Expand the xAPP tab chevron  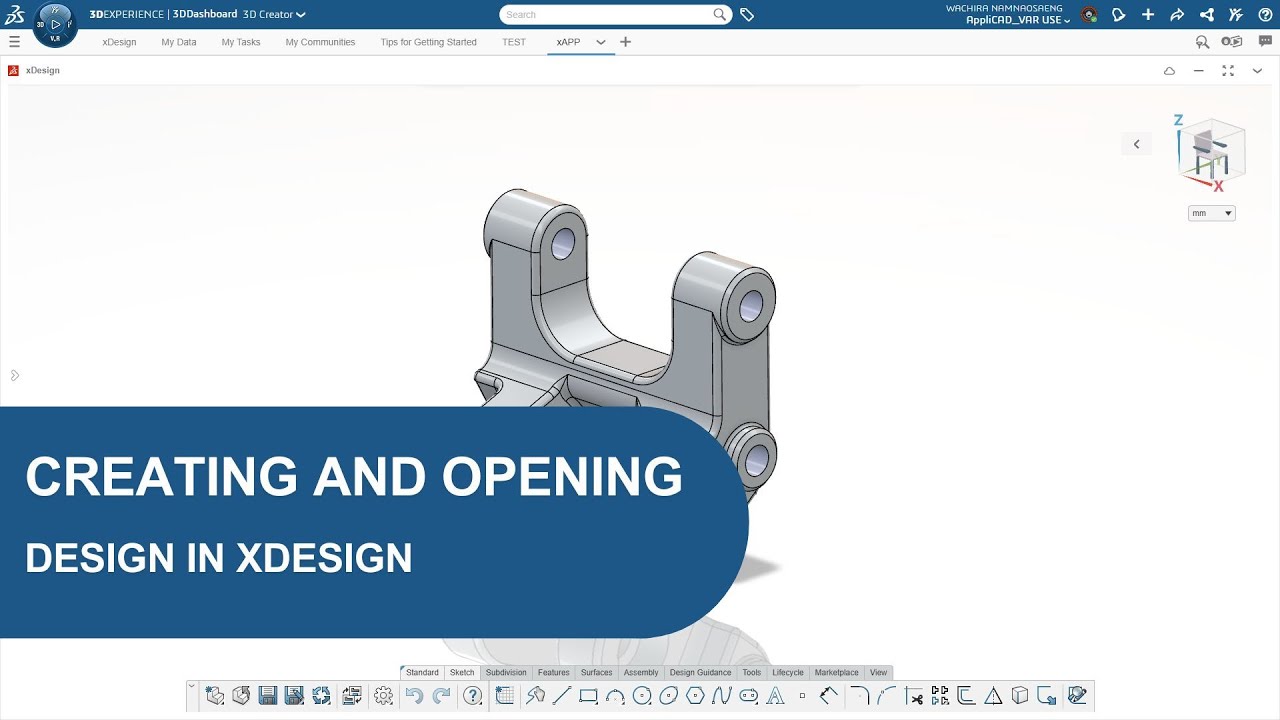click(601, 42)
